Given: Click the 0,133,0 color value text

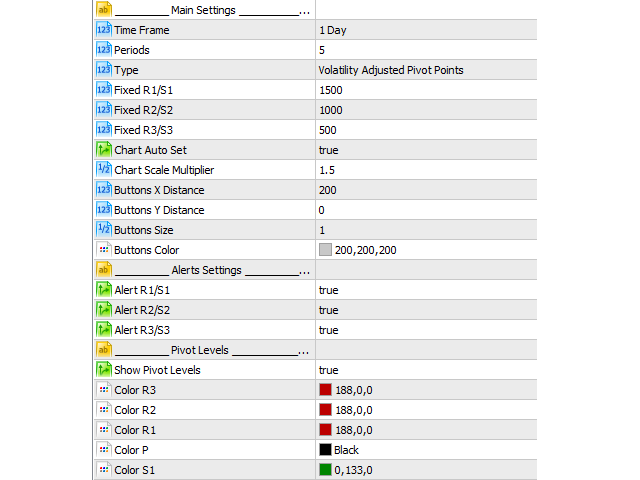Looking at the screenshot, I should tap(353, 470).
